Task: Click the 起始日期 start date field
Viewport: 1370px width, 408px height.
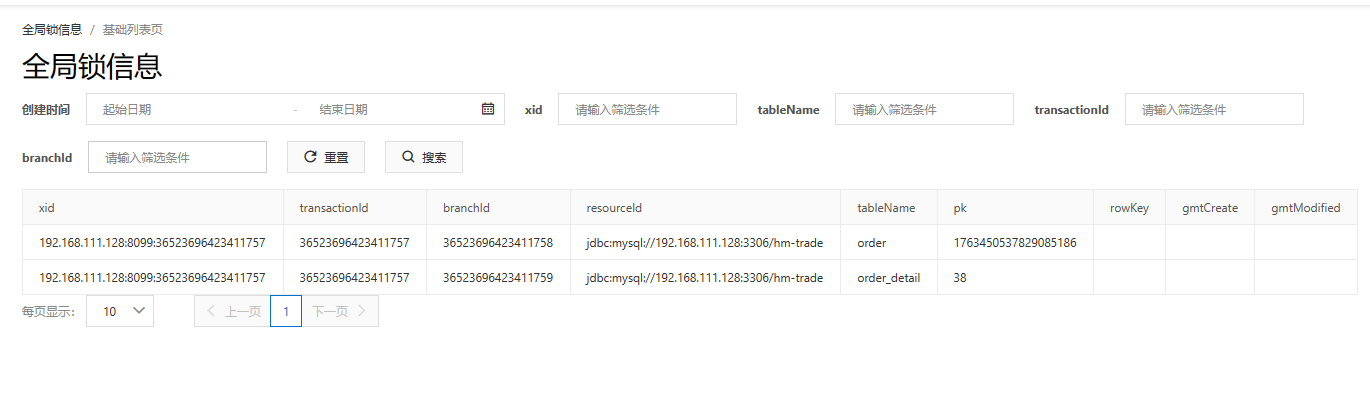Action: click(190, 109)
